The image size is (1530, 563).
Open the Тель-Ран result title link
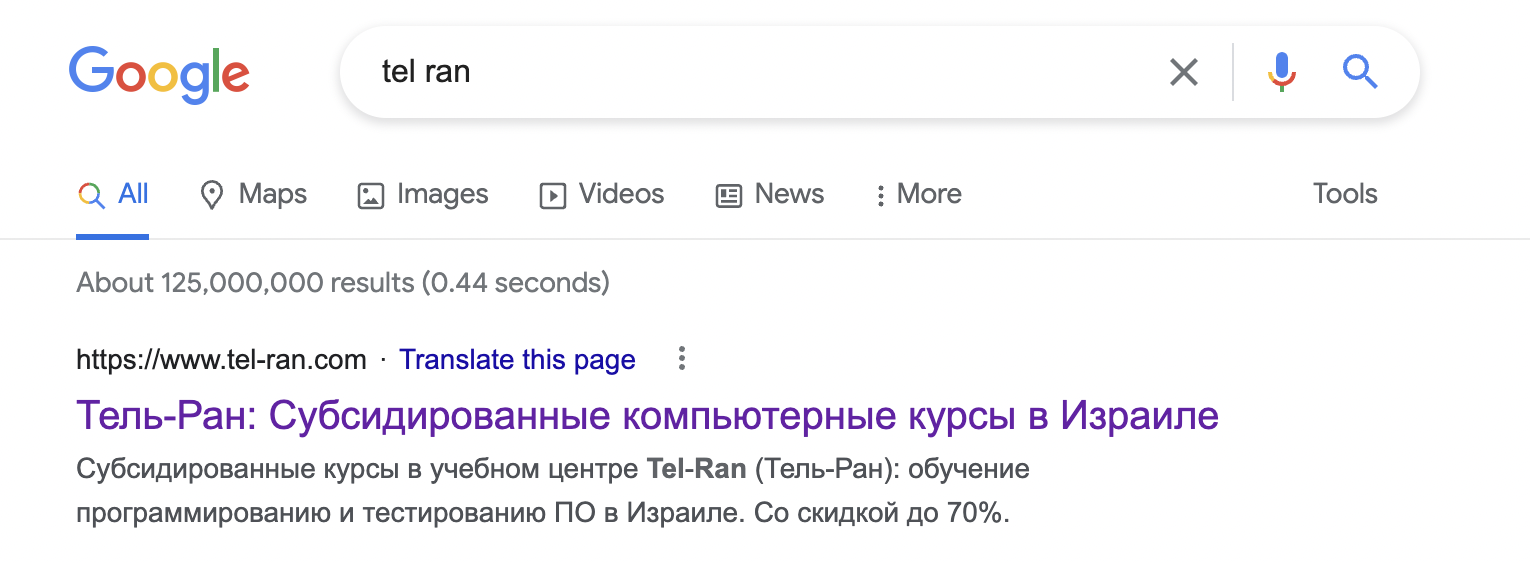pyautogui.click(x=647, y=415)
